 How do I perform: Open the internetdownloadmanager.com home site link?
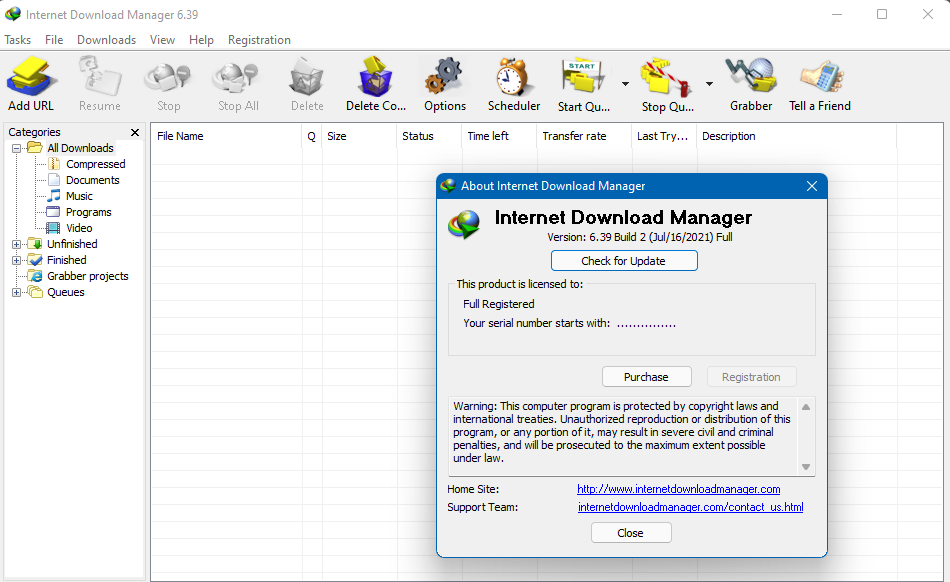tap(679, 489)
